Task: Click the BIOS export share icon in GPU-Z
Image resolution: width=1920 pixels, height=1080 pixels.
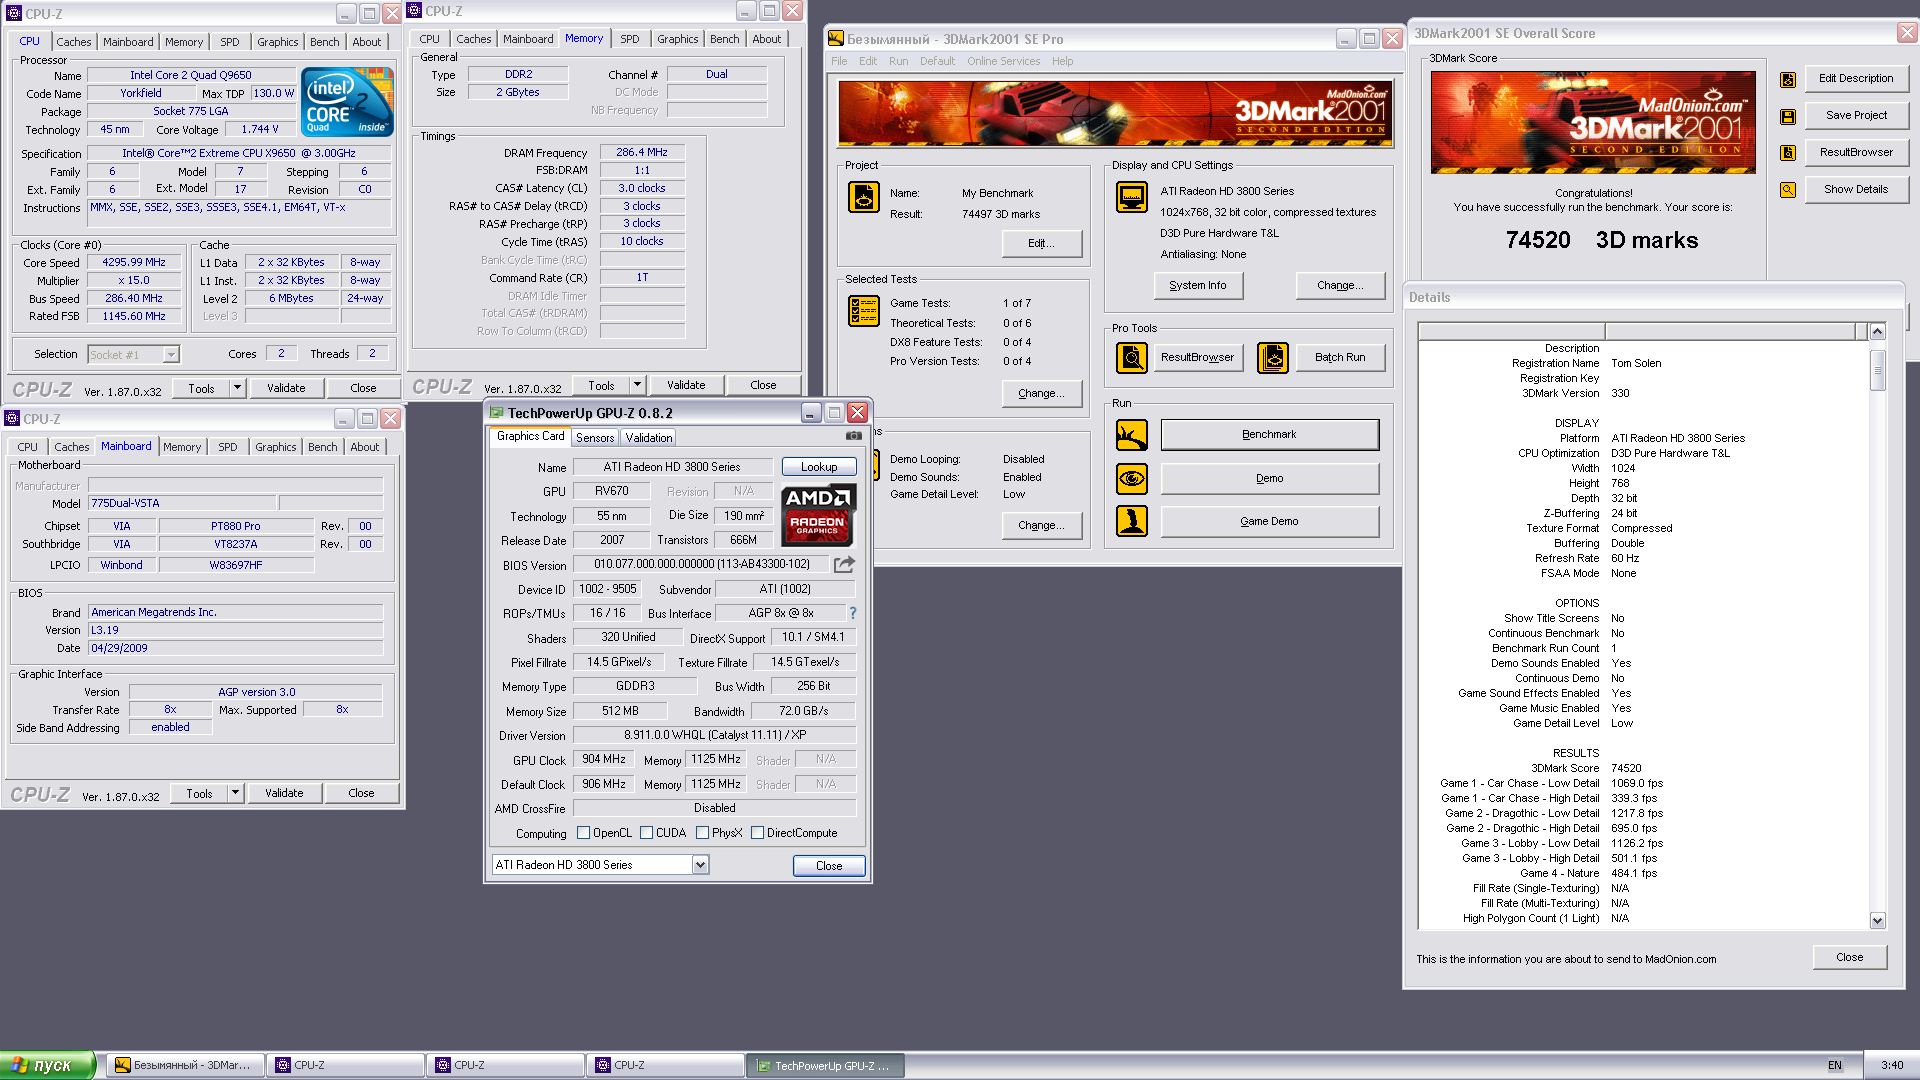Action: pyautogui.click(x=845, y=564)
